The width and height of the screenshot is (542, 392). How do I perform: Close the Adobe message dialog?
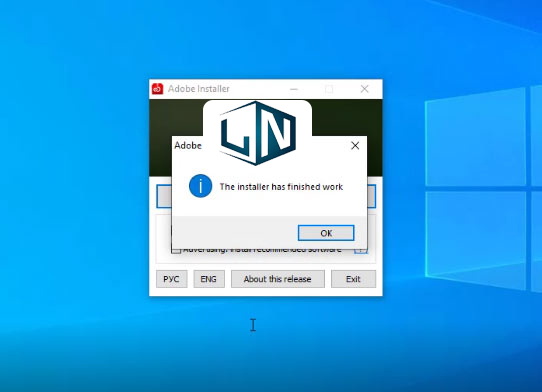coord(355,146)
